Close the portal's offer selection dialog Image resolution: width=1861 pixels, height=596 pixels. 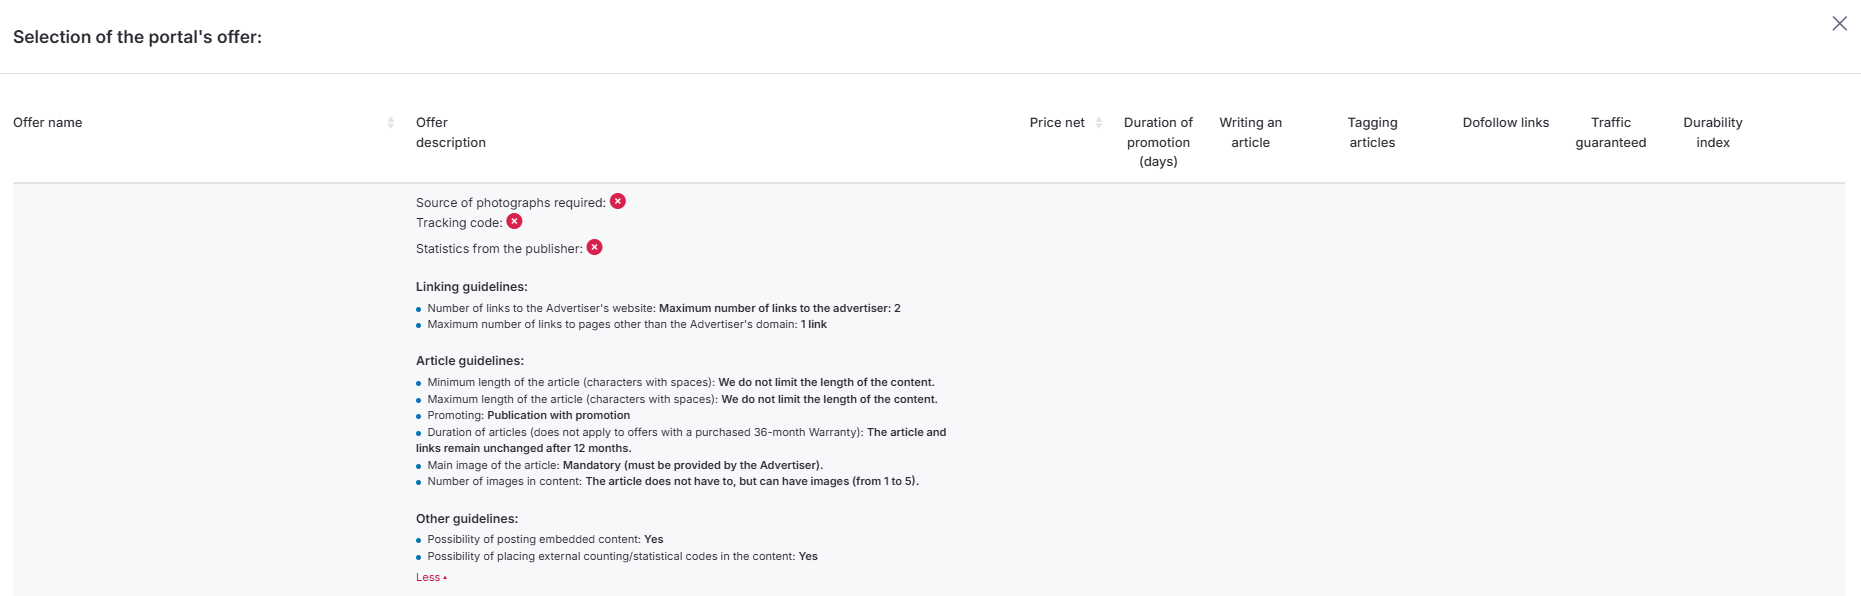coord(1839,23)
